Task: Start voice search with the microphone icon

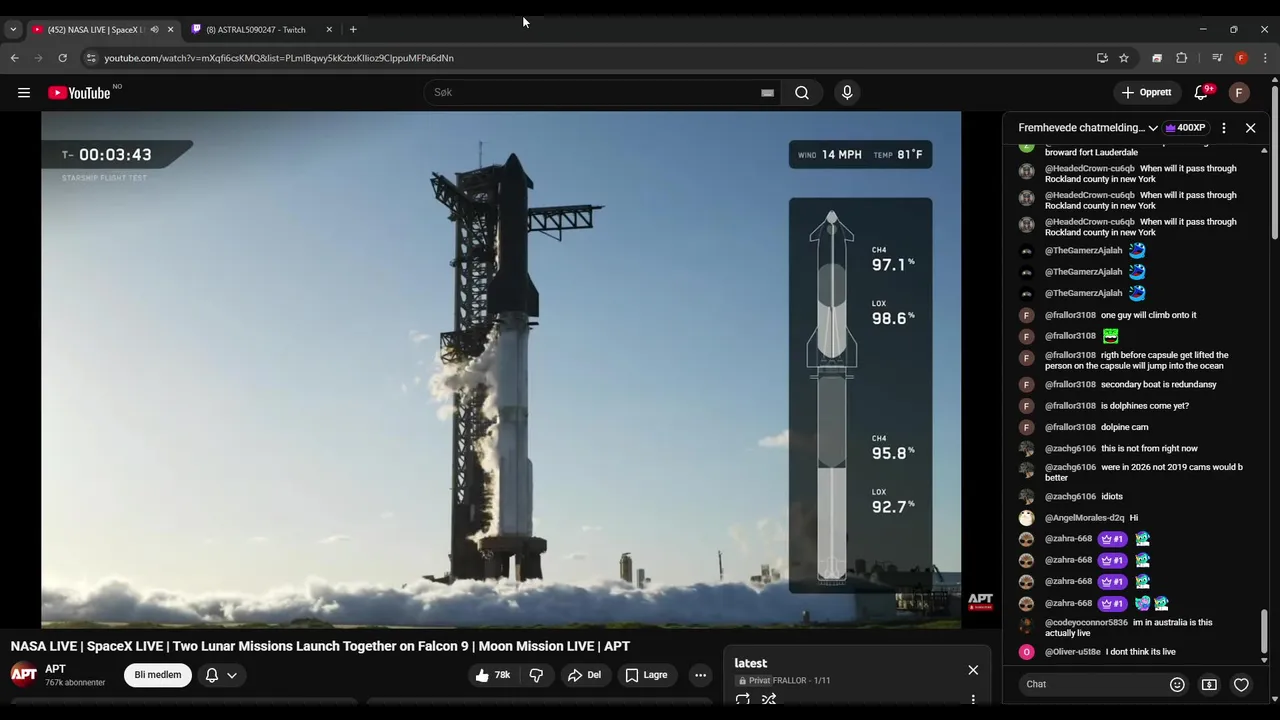Action: pyautogui.click(x=847, y=93)
